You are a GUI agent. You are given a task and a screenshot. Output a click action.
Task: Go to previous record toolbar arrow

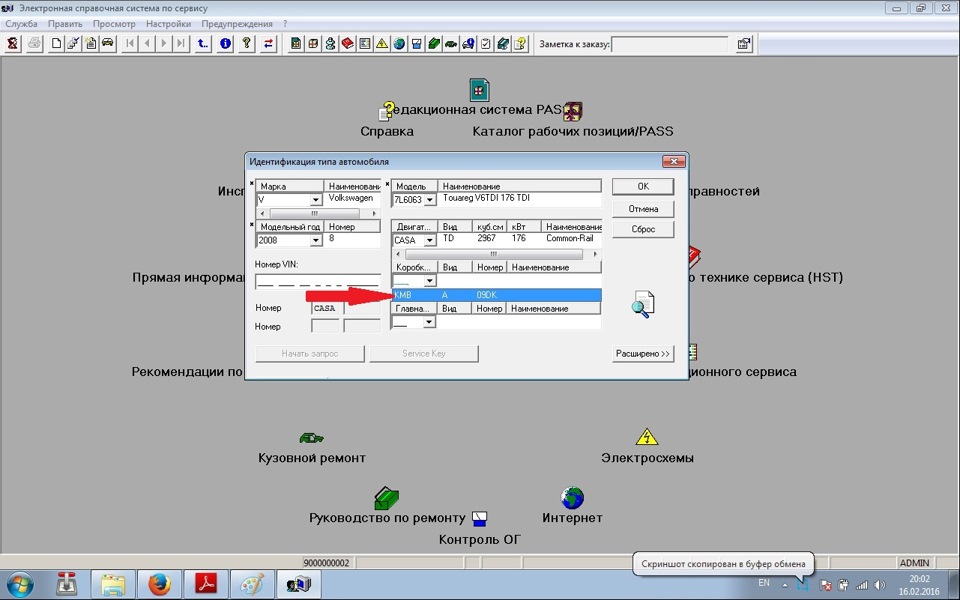pos(147,43)
